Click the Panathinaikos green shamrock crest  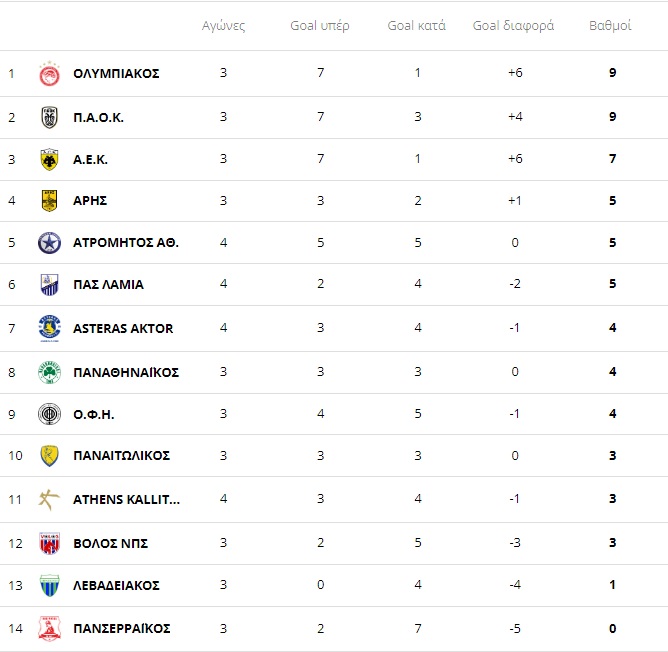(49, 372)
